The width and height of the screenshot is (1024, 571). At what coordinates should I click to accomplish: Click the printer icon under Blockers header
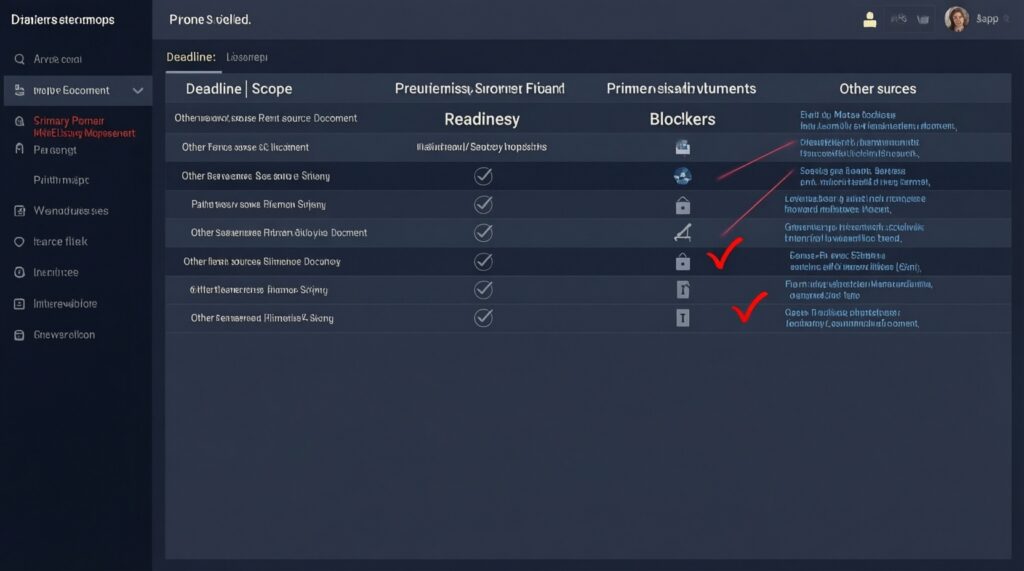pyautogui.click(x=683, y=147)
